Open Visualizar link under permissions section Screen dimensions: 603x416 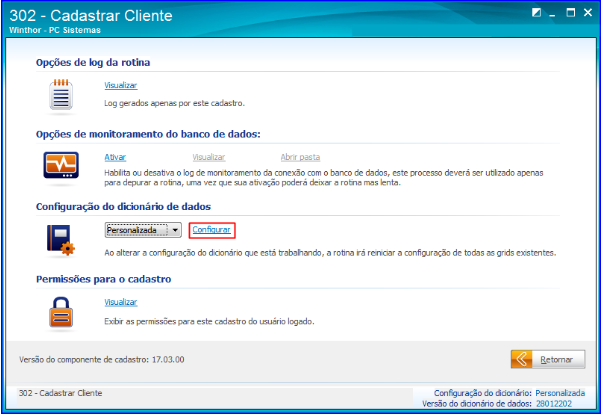pos(121,302)
